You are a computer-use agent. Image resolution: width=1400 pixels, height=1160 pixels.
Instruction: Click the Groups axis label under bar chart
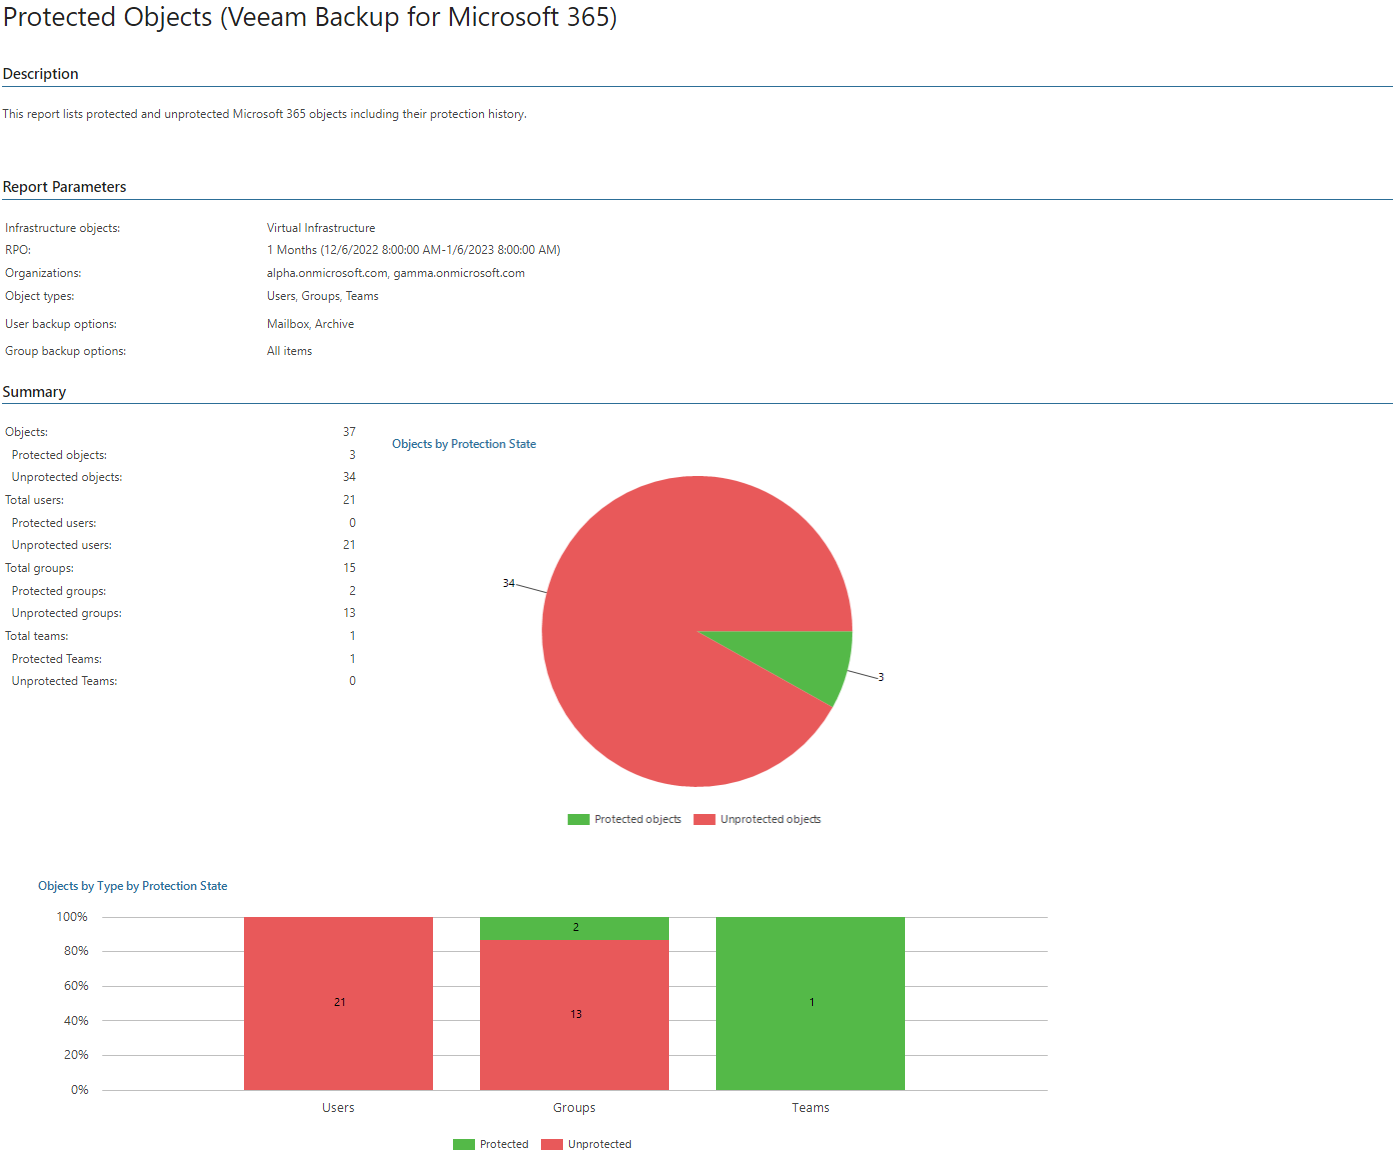(574, 1108)
